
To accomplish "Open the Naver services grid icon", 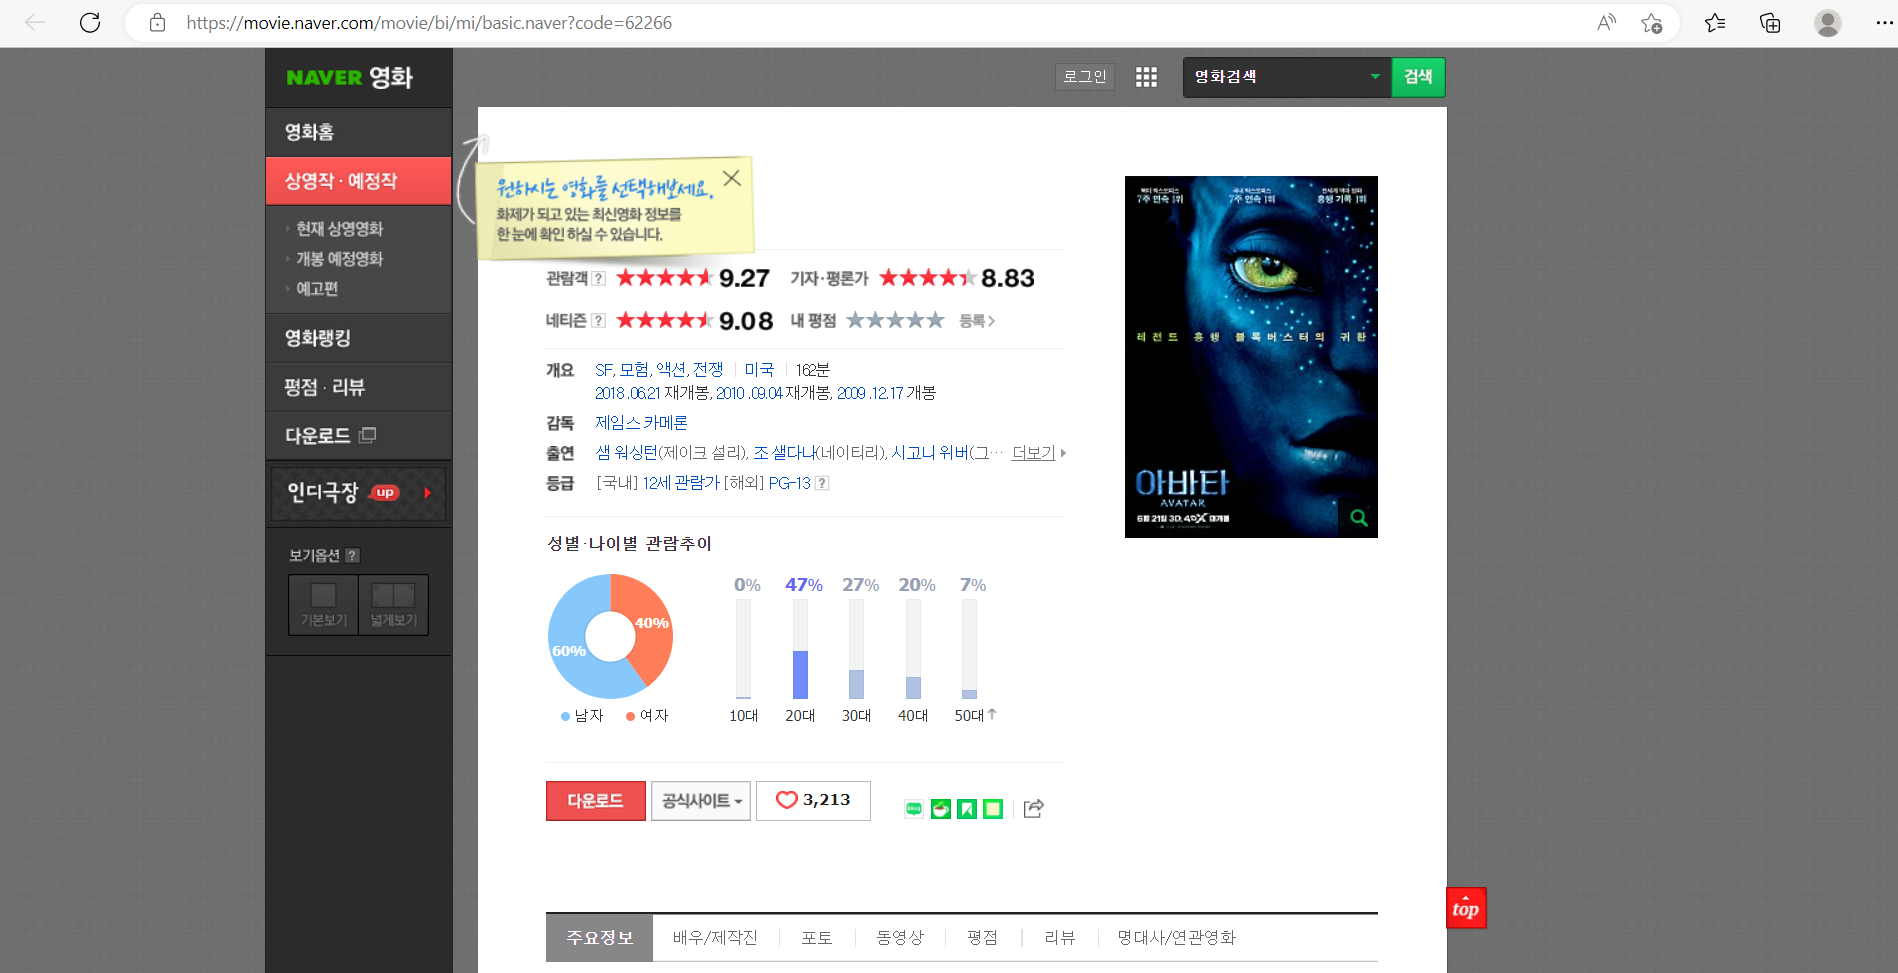I will pyautogui.click(x=1146, y=77).
